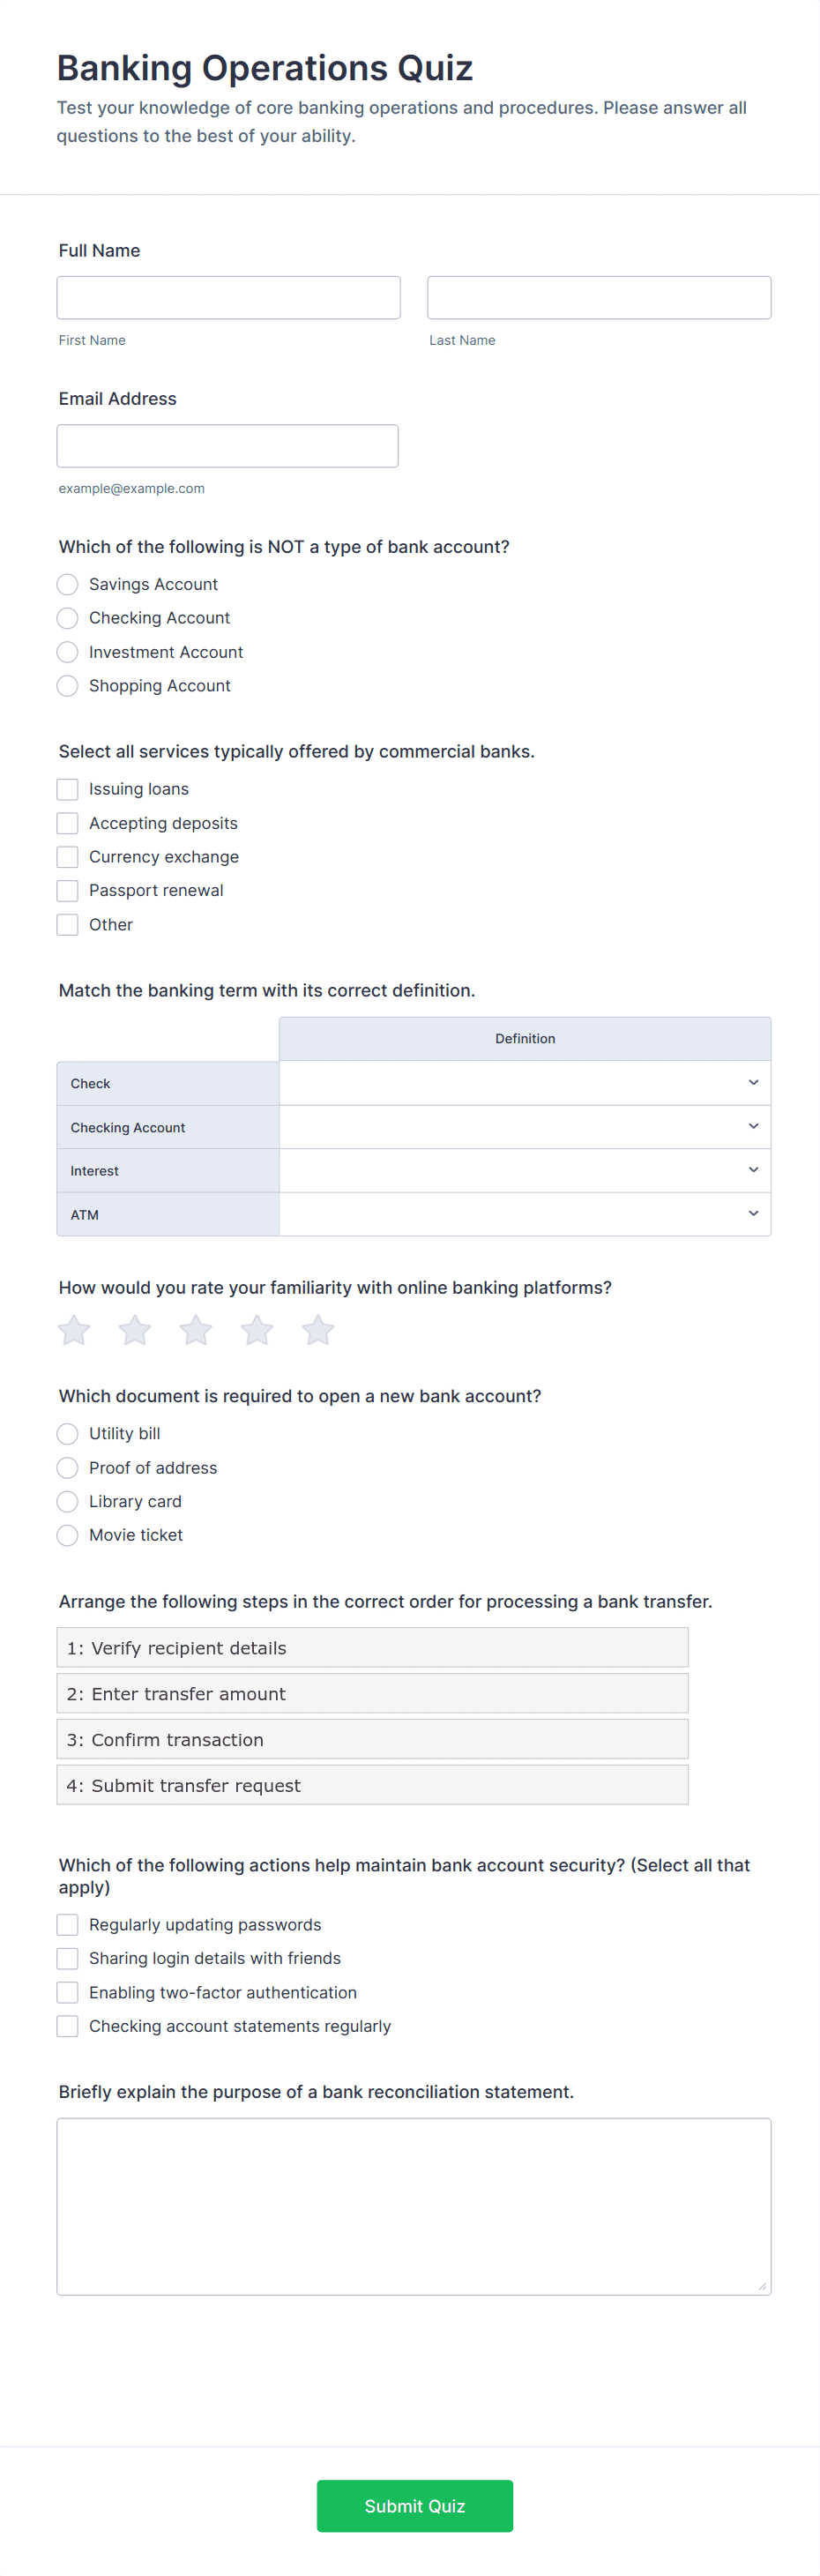Click the 'Verify recipient details' step item
Viewport: 820px width, 2576px height.
coord(371,1647)
